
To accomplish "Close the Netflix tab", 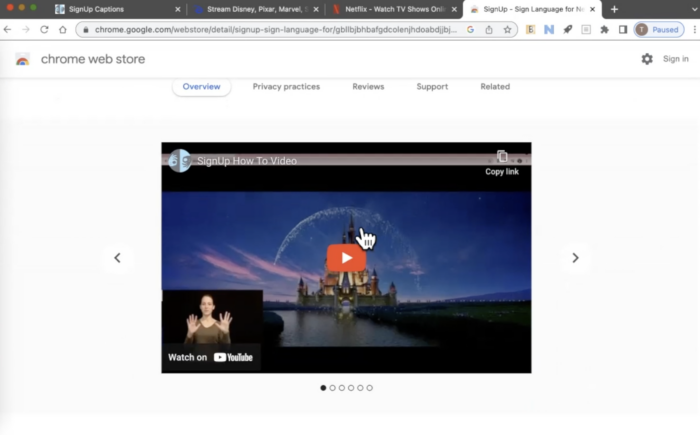I will (x=454, y=9).
